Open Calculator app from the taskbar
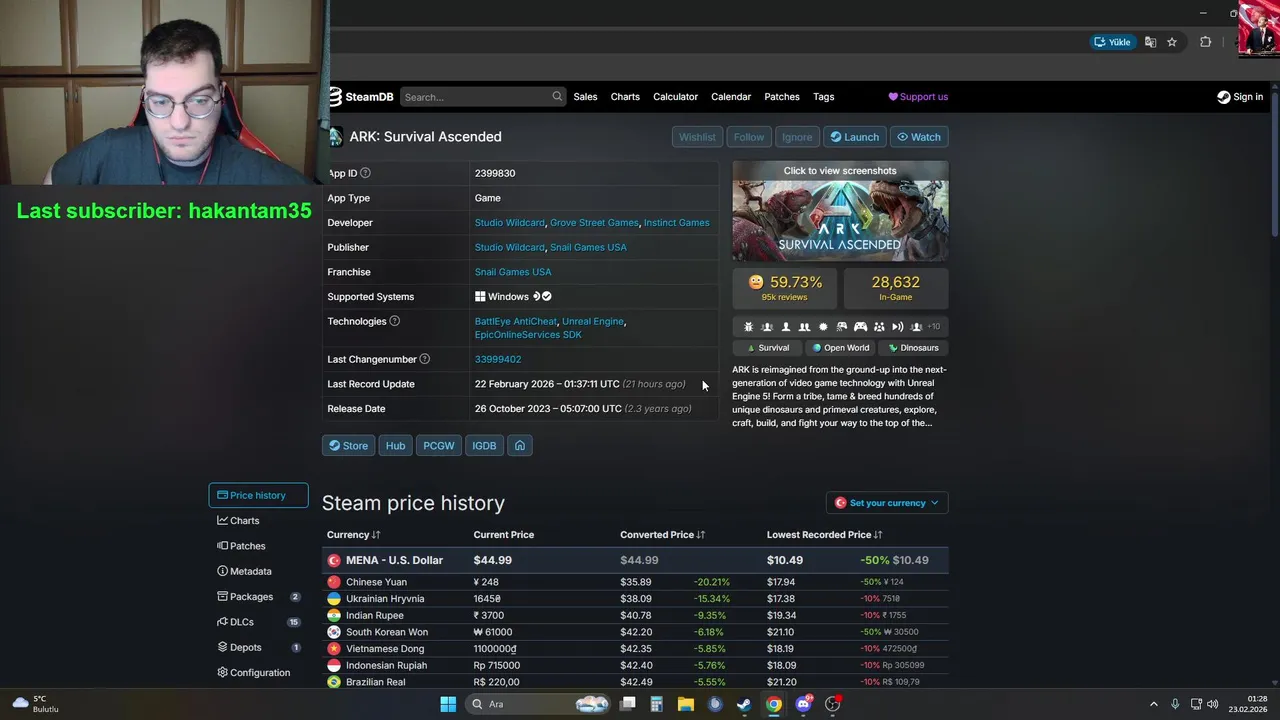Image resolution: width=1280 pixels, height=720 pixels. [657, 704]
